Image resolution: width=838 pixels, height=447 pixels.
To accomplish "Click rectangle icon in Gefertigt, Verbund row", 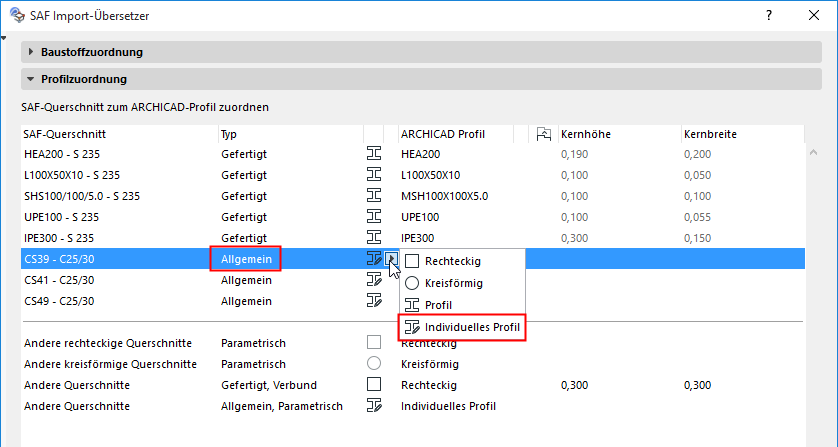I will (374, 384).
